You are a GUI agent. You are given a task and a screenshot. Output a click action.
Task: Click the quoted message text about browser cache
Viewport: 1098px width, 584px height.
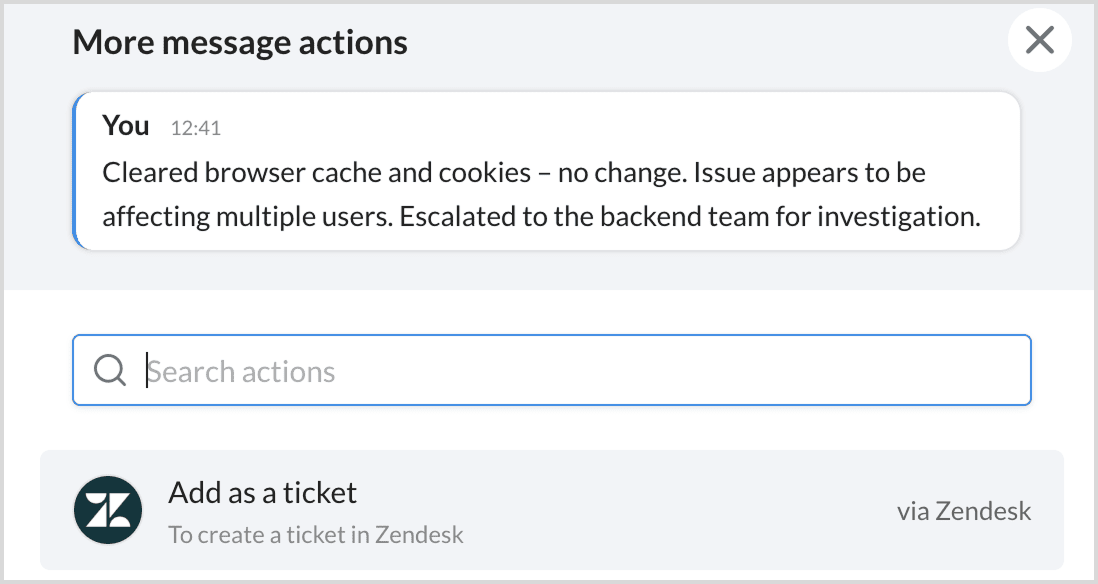pyautogui.click(x=540, y=194)
